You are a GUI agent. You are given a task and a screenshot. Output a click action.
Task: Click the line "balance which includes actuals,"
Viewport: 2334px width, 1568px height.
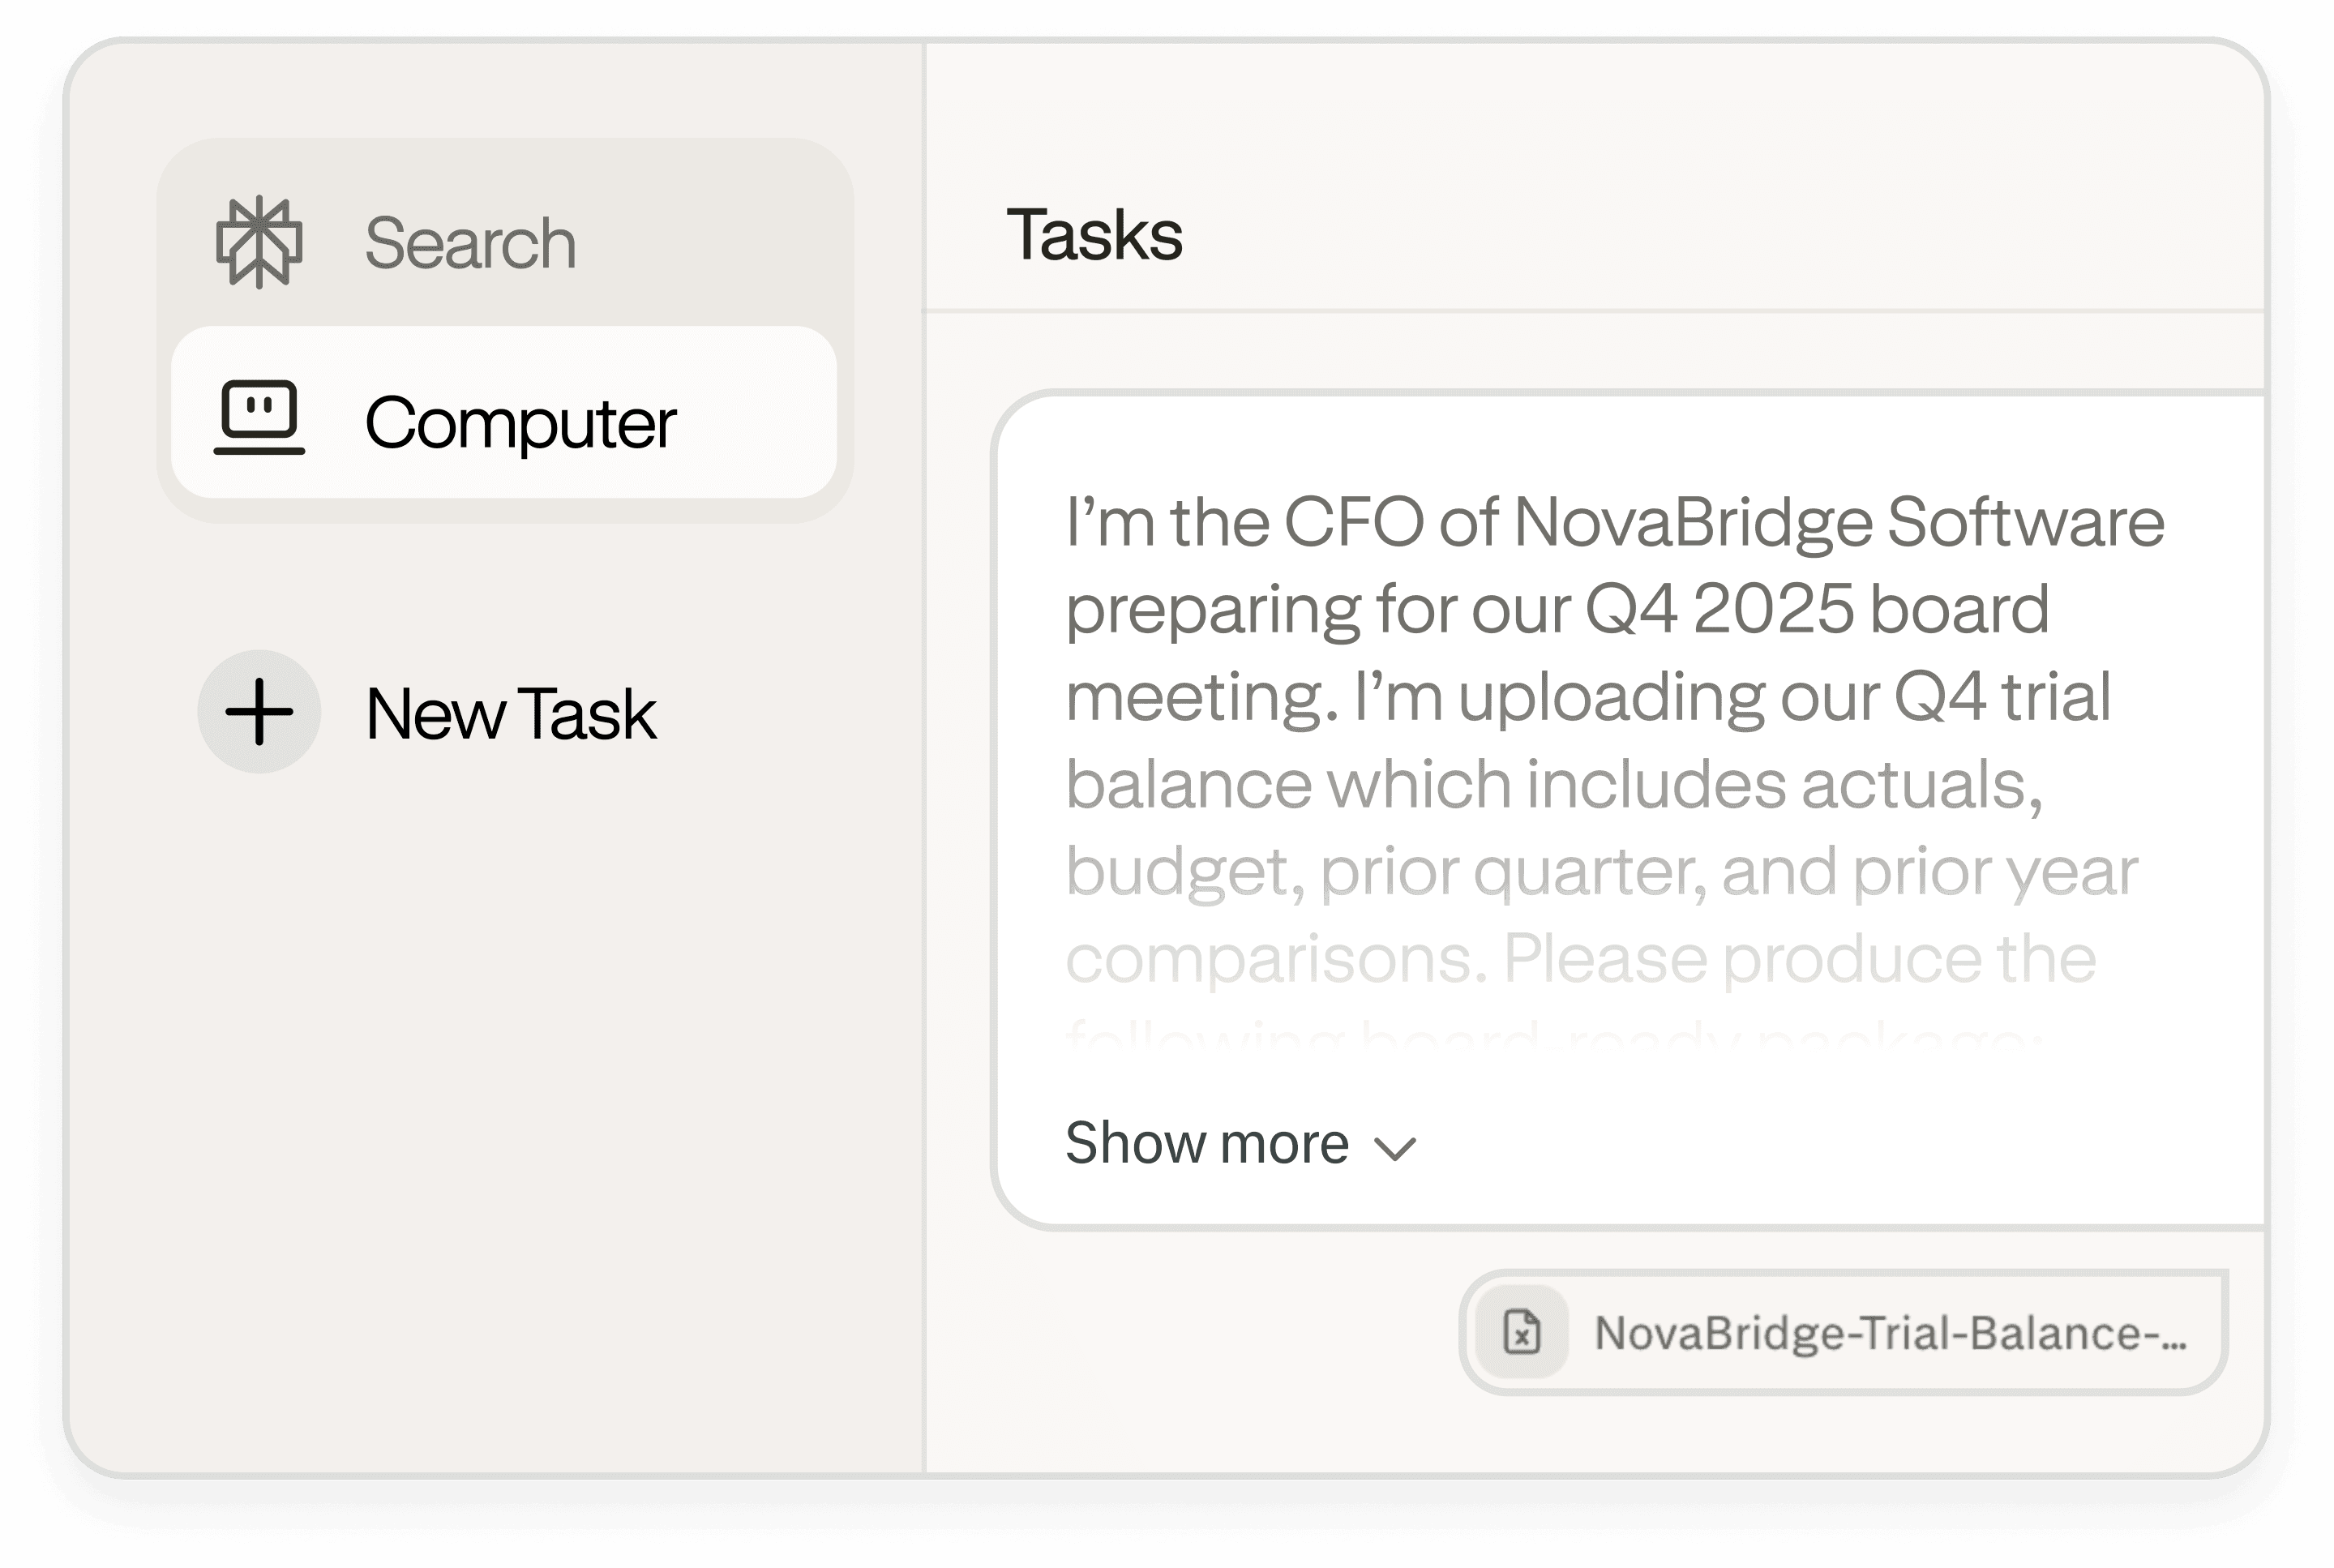click(x=1553, y=784)
